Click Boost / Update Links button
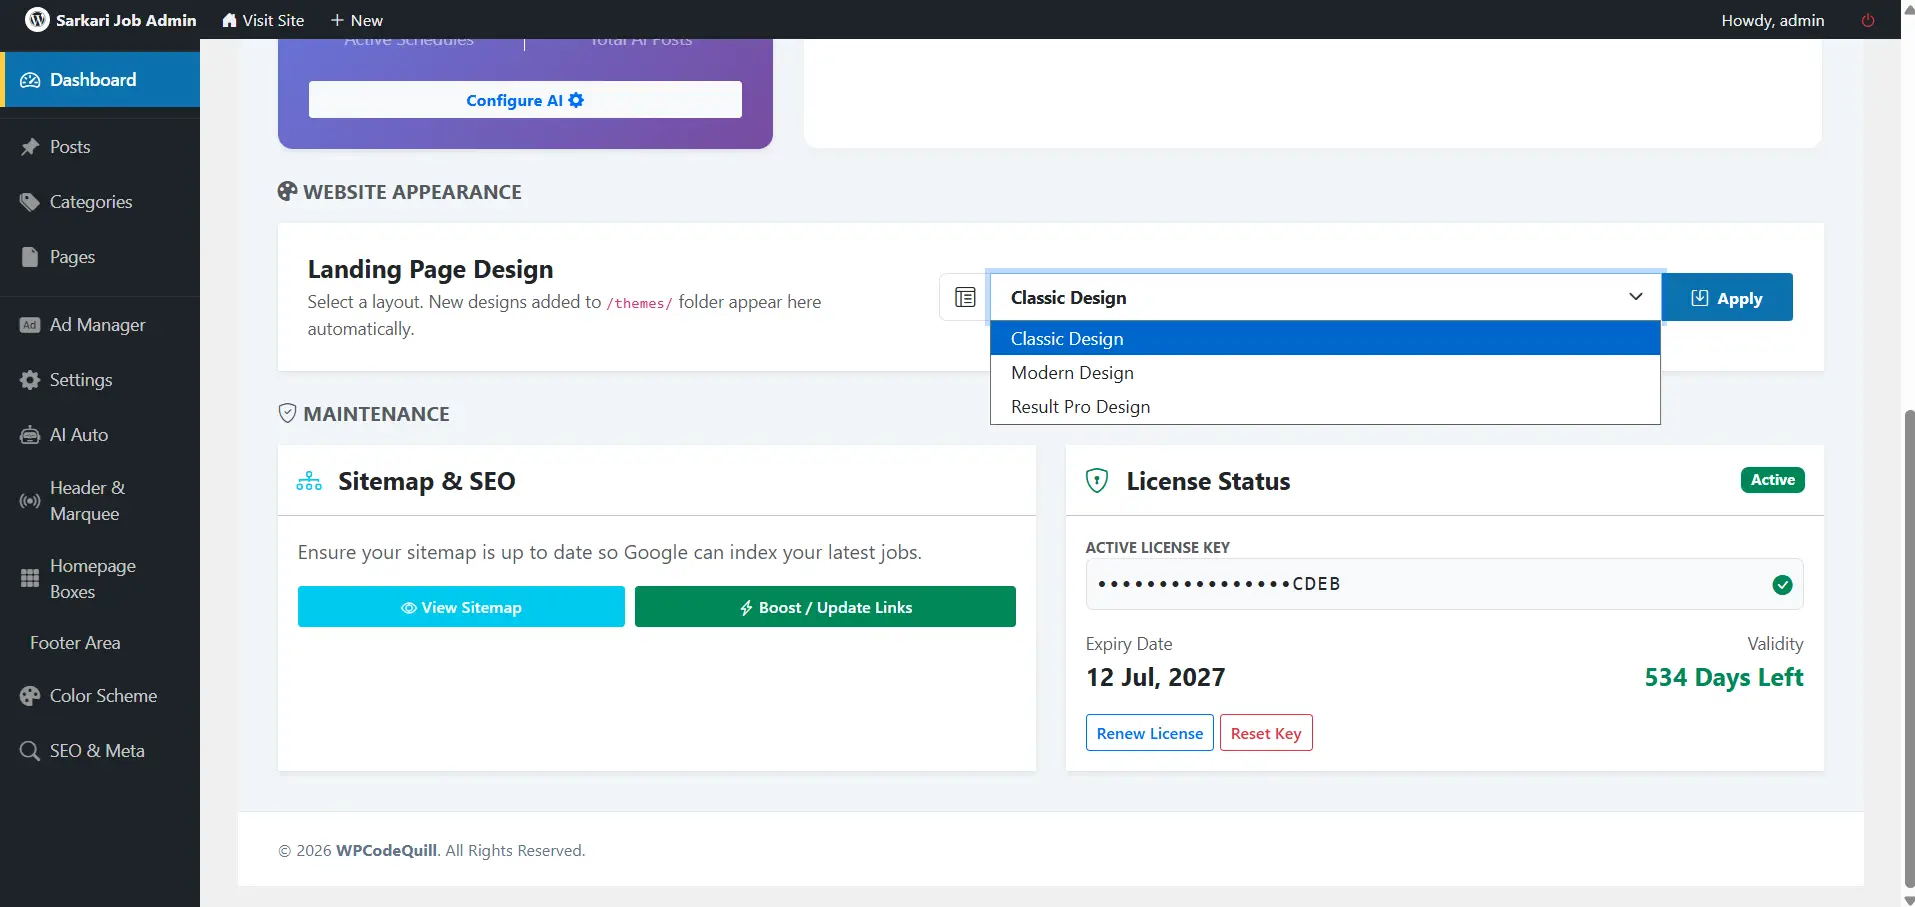The width and height of the screenshot is (1915, 907). tap(825, 607)
